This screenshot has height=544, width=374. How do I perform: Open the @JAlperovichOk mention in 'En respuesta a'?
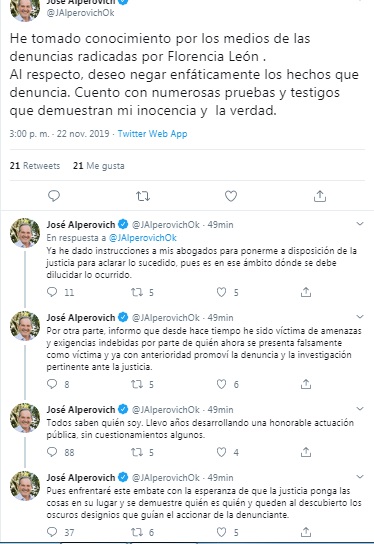143,238
